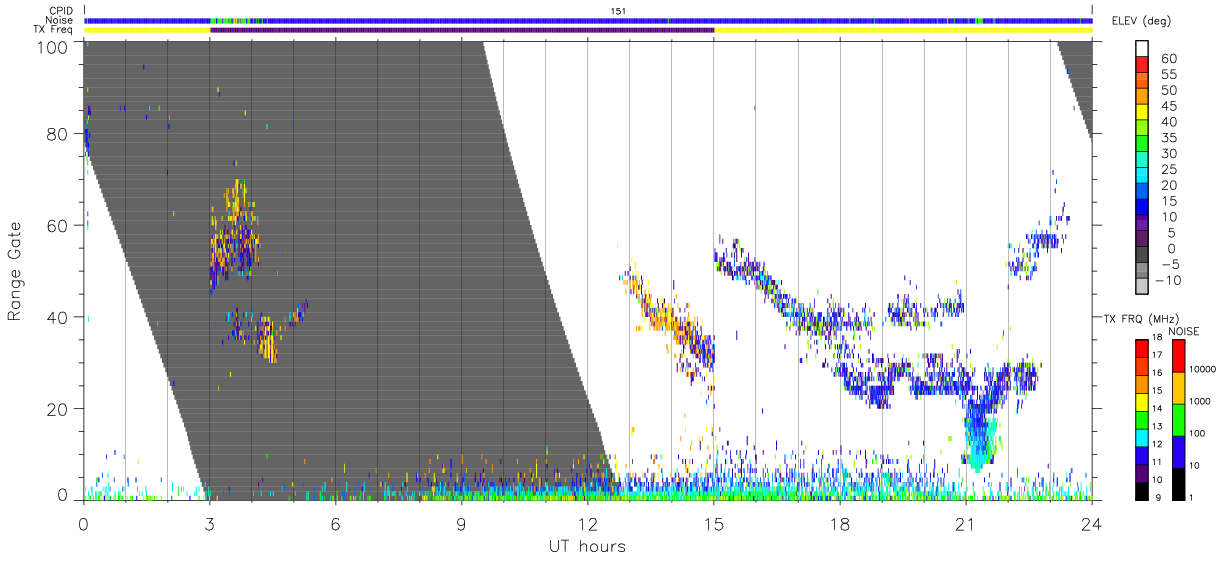Image resolution: width=1228 pixels, height=567 pixels.
Task: Click the UT hours tick label 21
Action: coord(966,523)
